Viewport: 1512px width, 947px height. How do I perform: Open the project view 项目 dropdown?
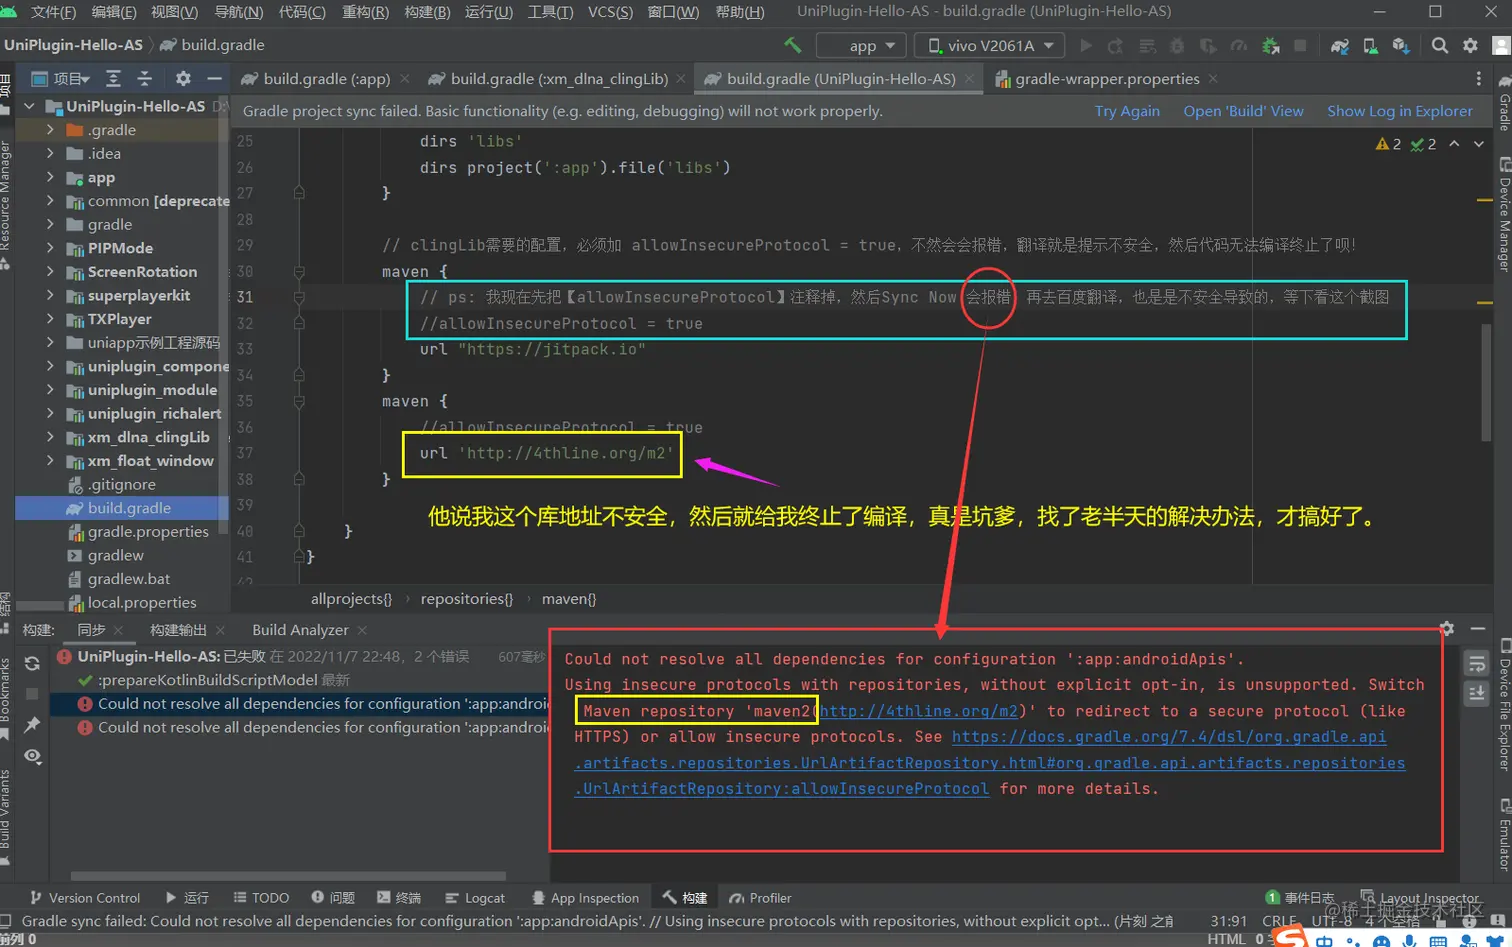(60, 78)
